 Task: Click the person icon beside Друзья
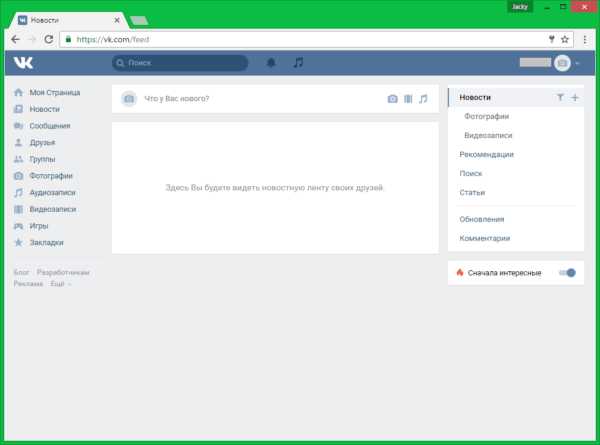18,142
